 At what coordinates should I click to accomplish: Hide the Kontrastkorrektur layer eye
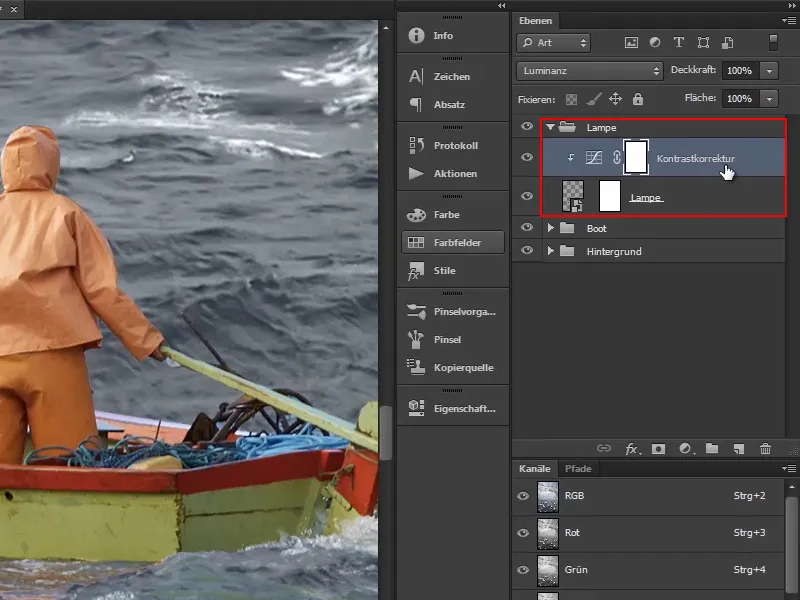pos(527,157)
